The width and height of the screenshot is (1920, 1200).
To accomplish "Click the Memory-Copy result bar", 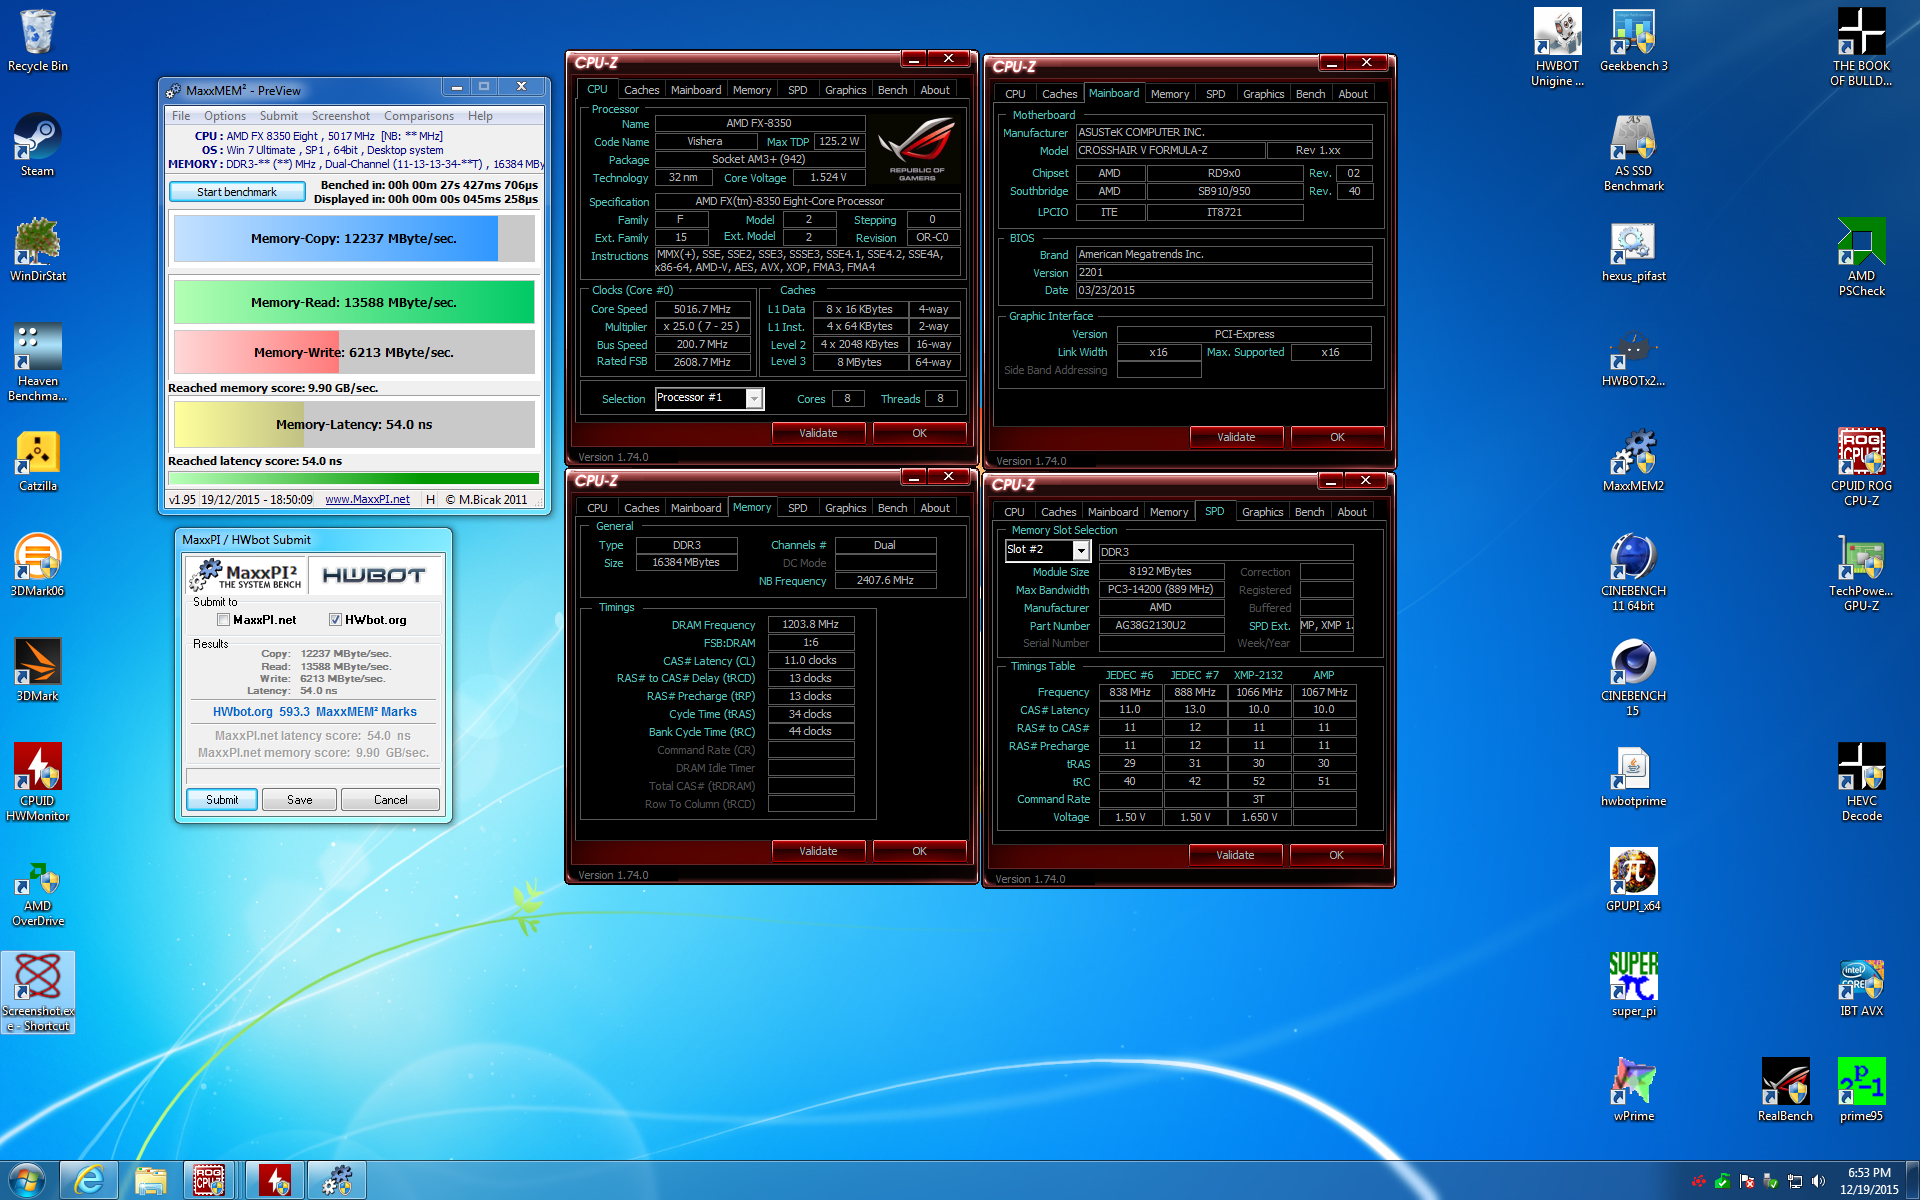I will [354, 239].
